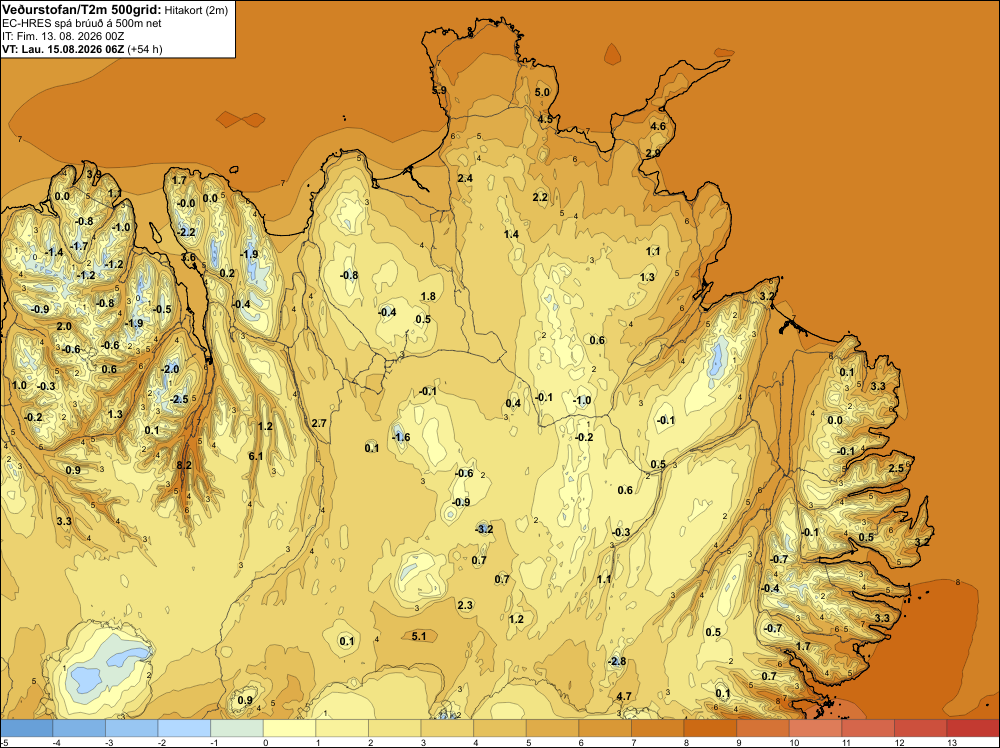Select the -2.8 temperature value
1000x748 pixels.
coord(617,661)
